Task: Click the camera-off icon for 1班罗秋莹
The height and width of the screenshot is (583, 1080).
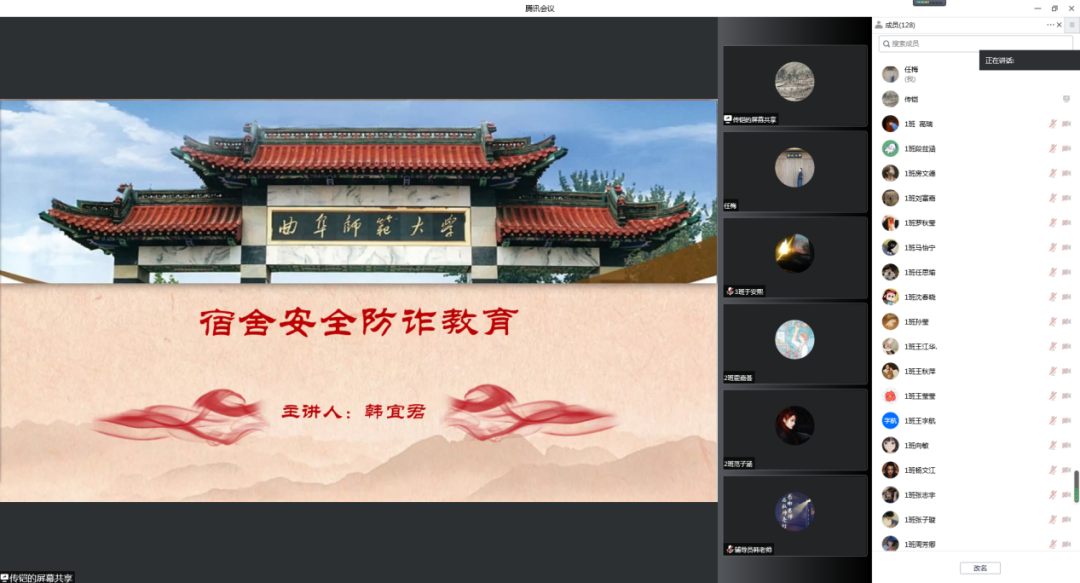Action: tap(1066, 223)
